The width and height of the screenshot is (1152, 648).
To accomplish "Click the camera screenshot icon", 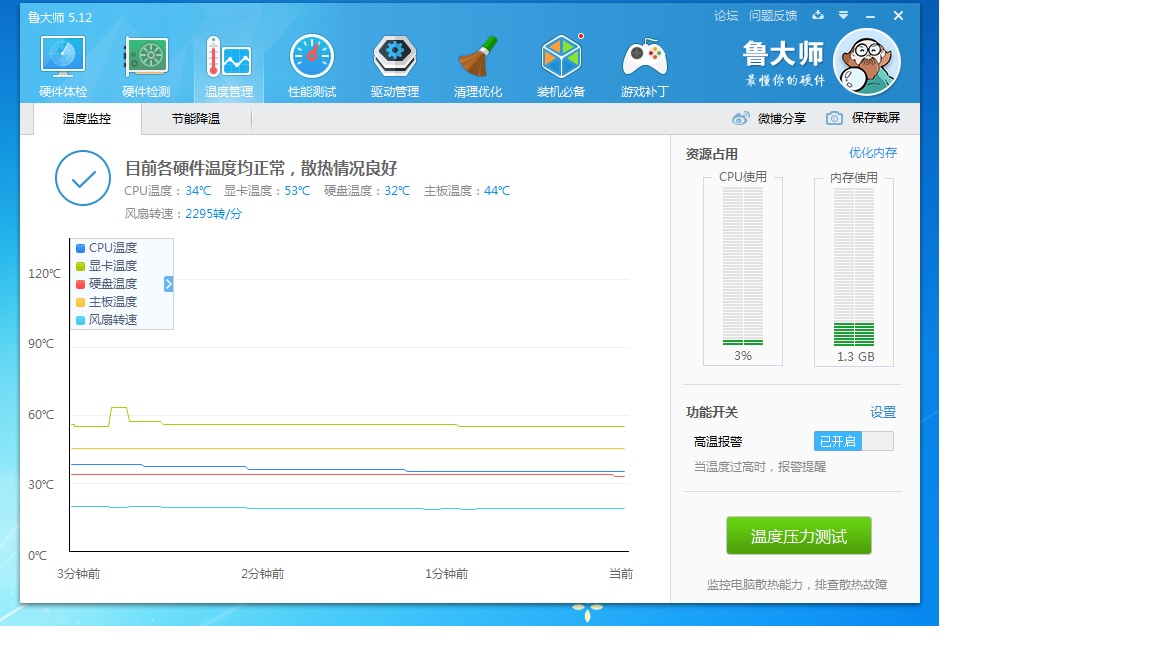I will (x=834, y=118).
